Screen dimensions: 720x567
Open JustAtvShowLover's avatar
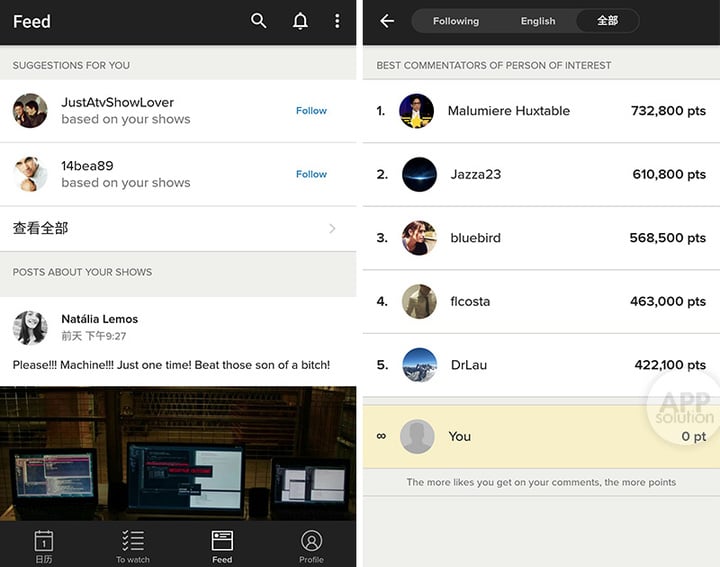pos(30,111)
